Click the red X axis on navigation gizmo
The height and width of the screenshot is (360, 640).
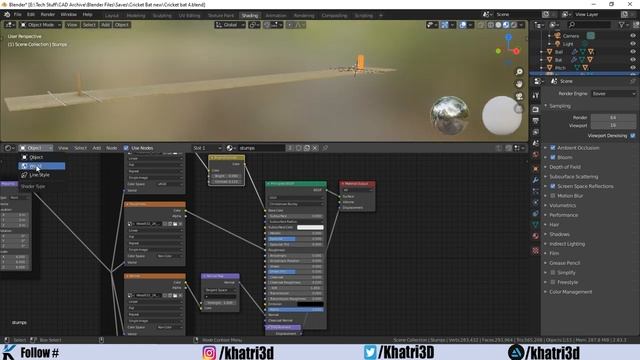pos(517,51)
